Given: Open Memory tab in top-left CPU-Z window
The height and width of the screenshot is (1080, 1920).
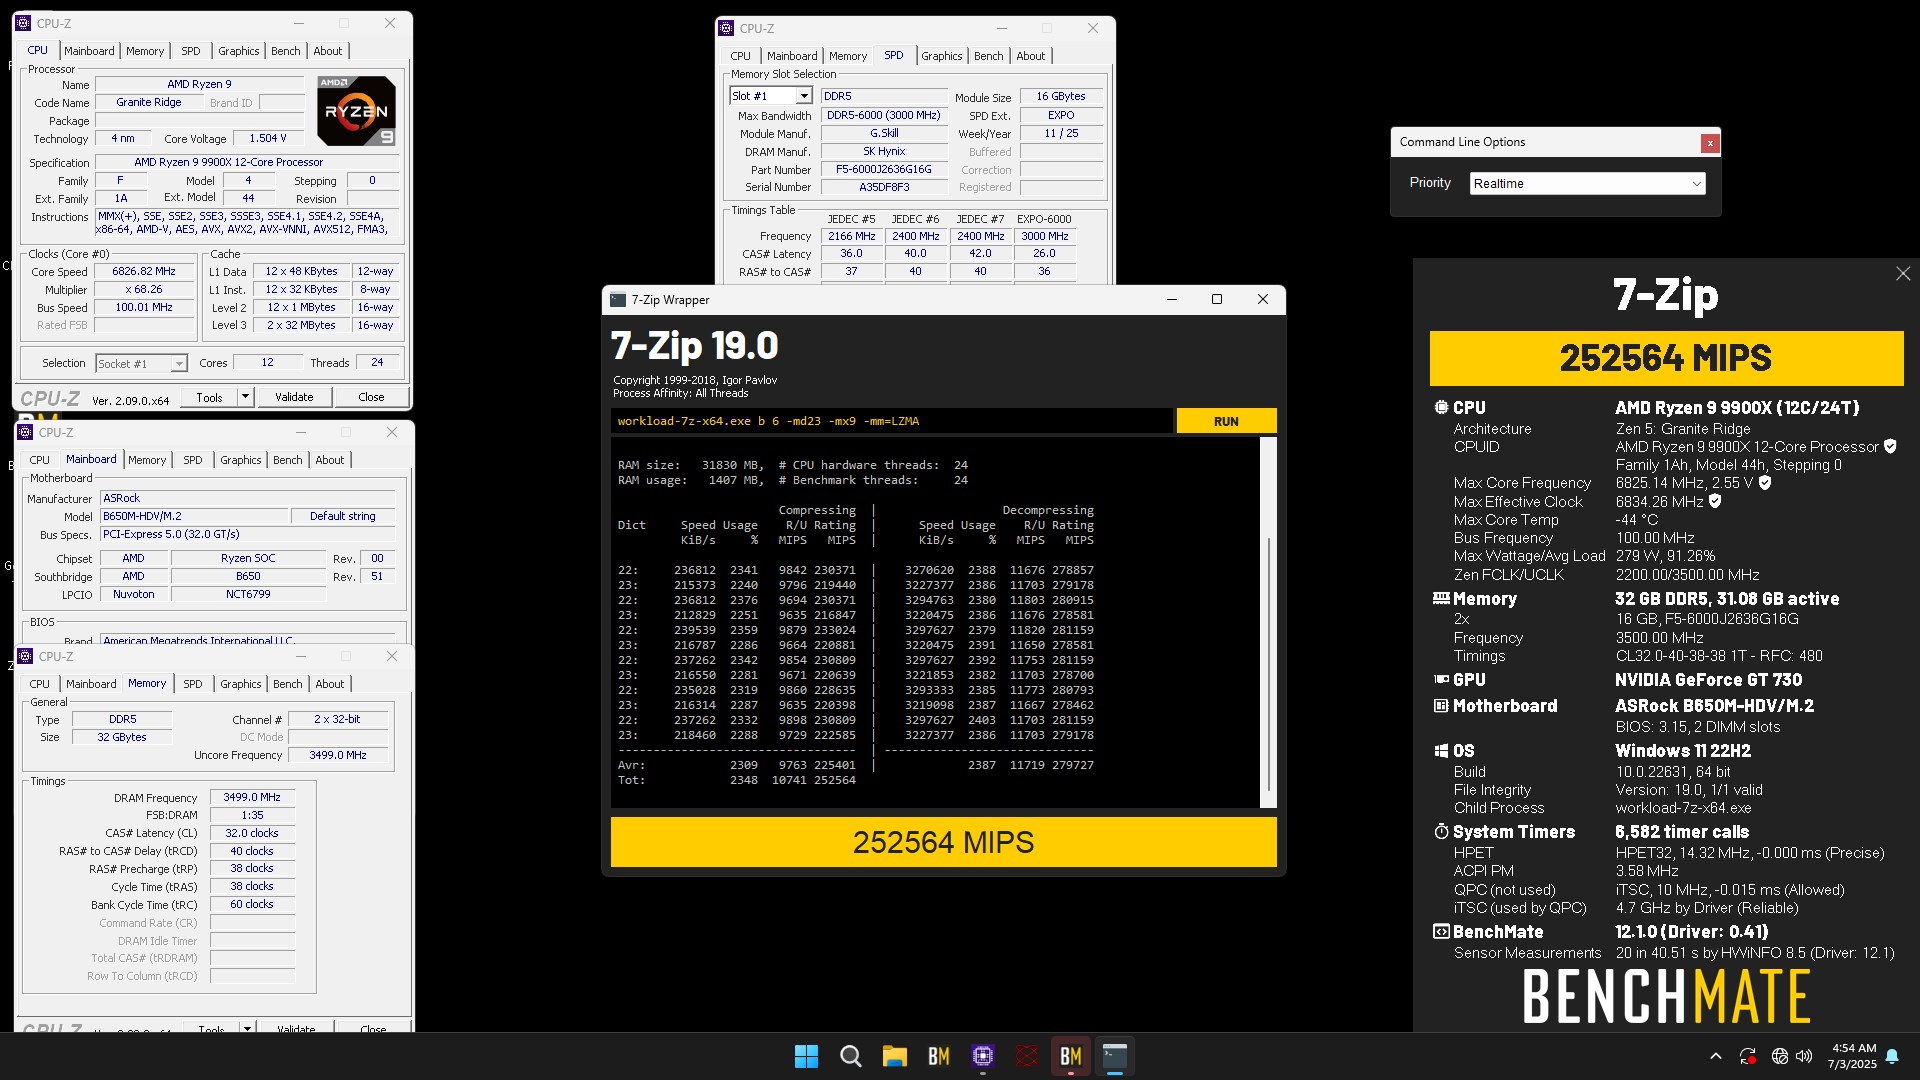Looking at the screenshot, I should coord(145,51).
